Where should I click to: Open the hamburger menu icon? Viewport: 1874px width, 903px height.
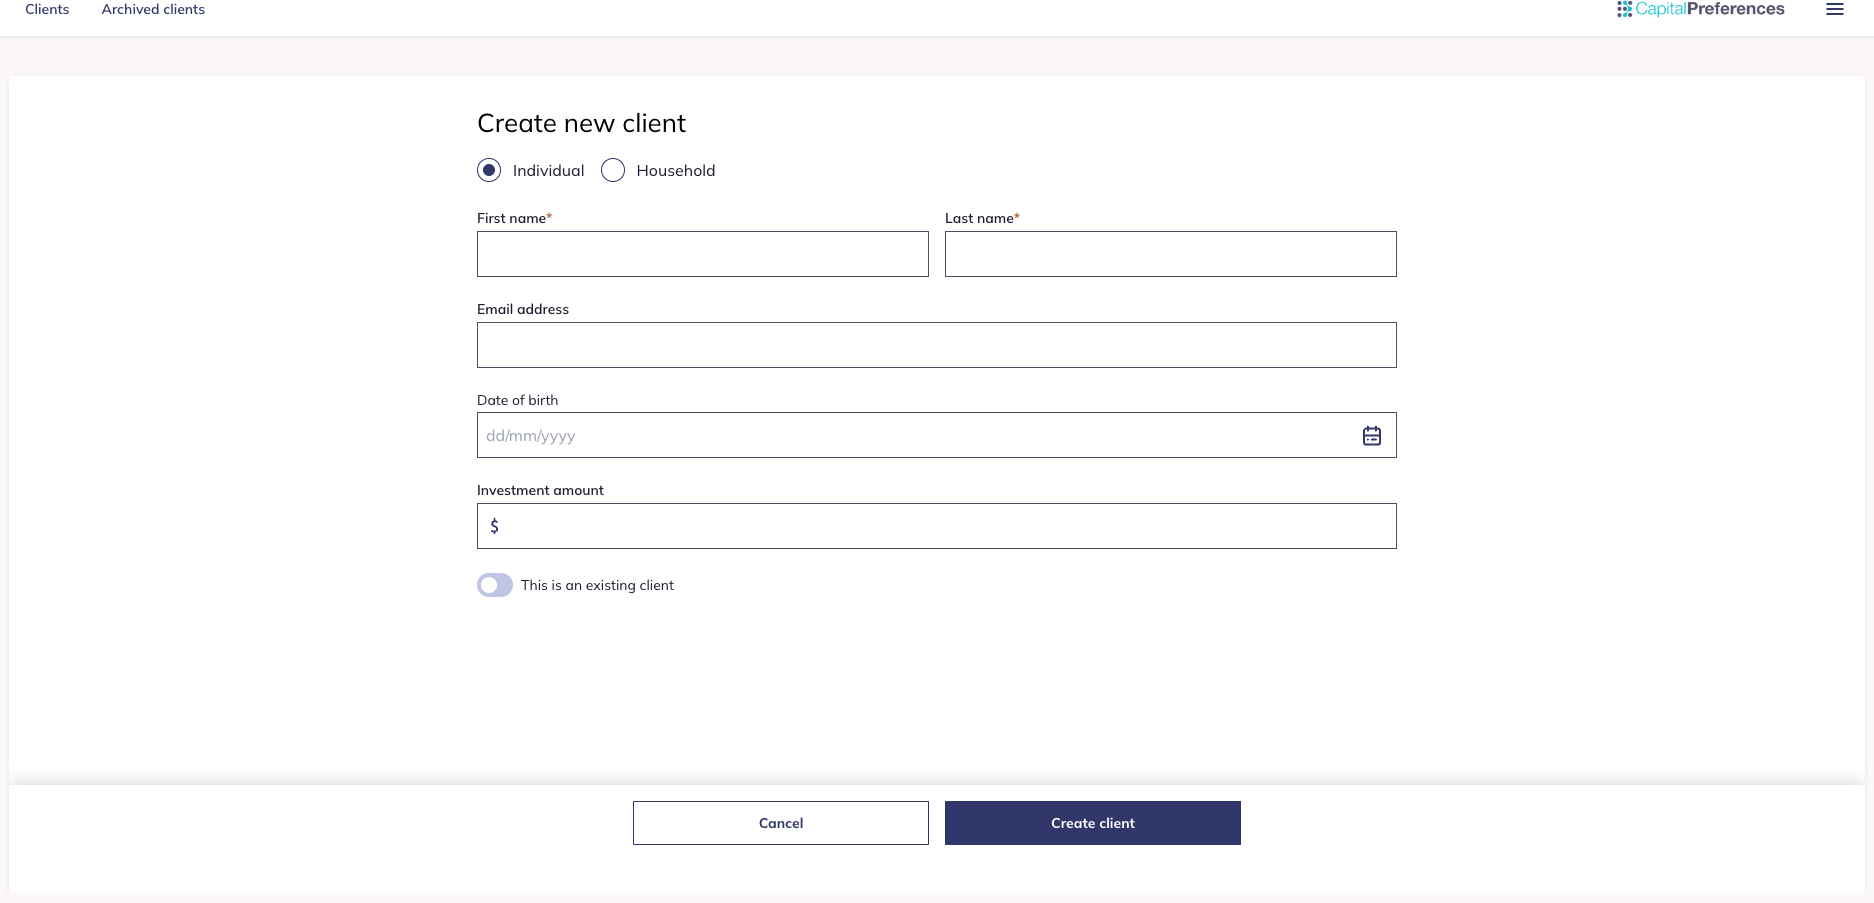[x=1835, y=10]
